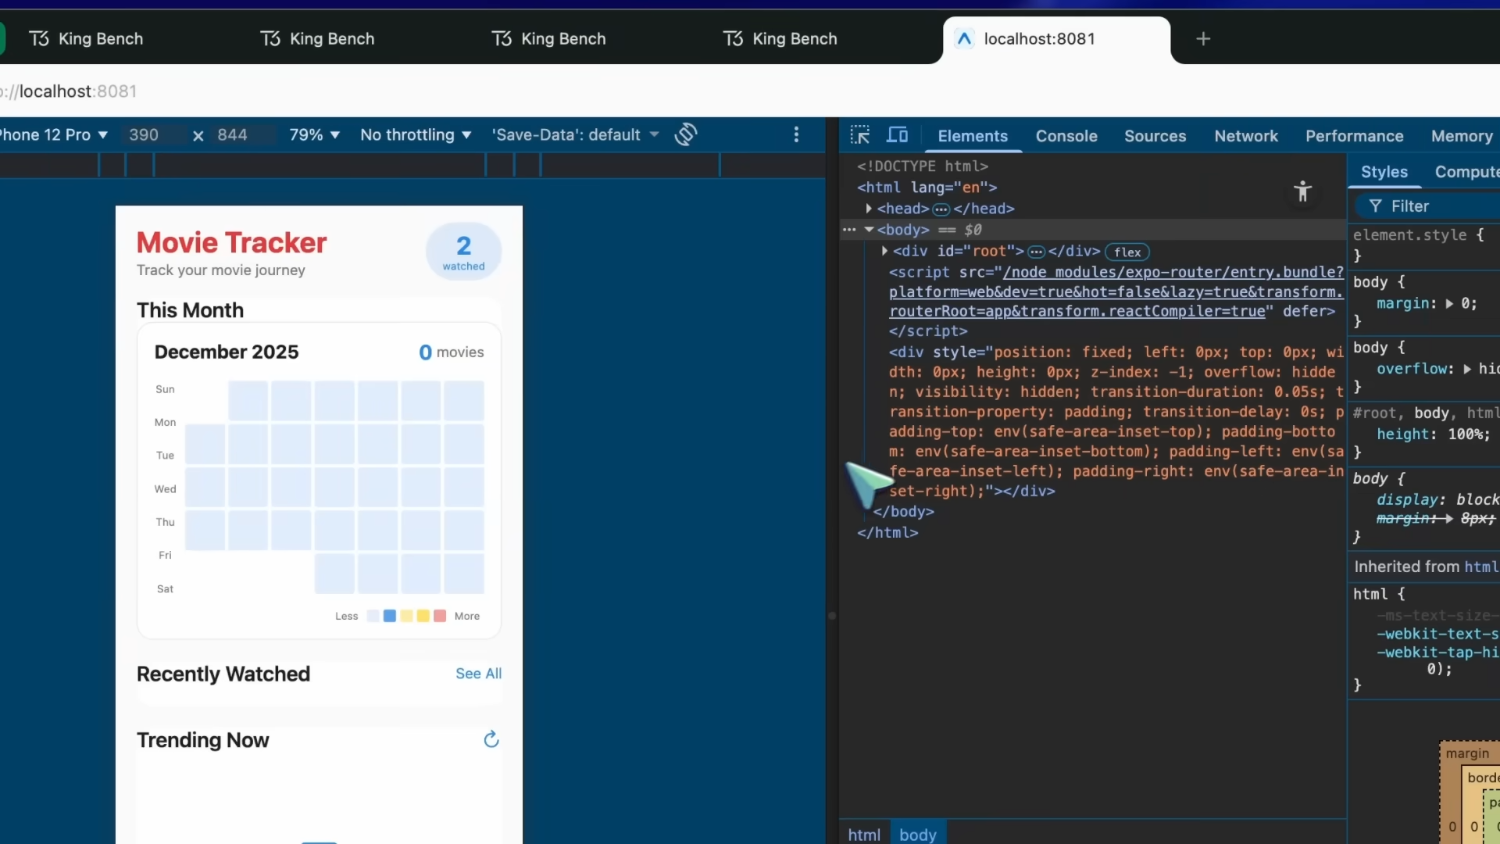This screenshot has width=1500, height=844.
Task: Toggle the flex badge on root div
Action: click(1127, 252)
